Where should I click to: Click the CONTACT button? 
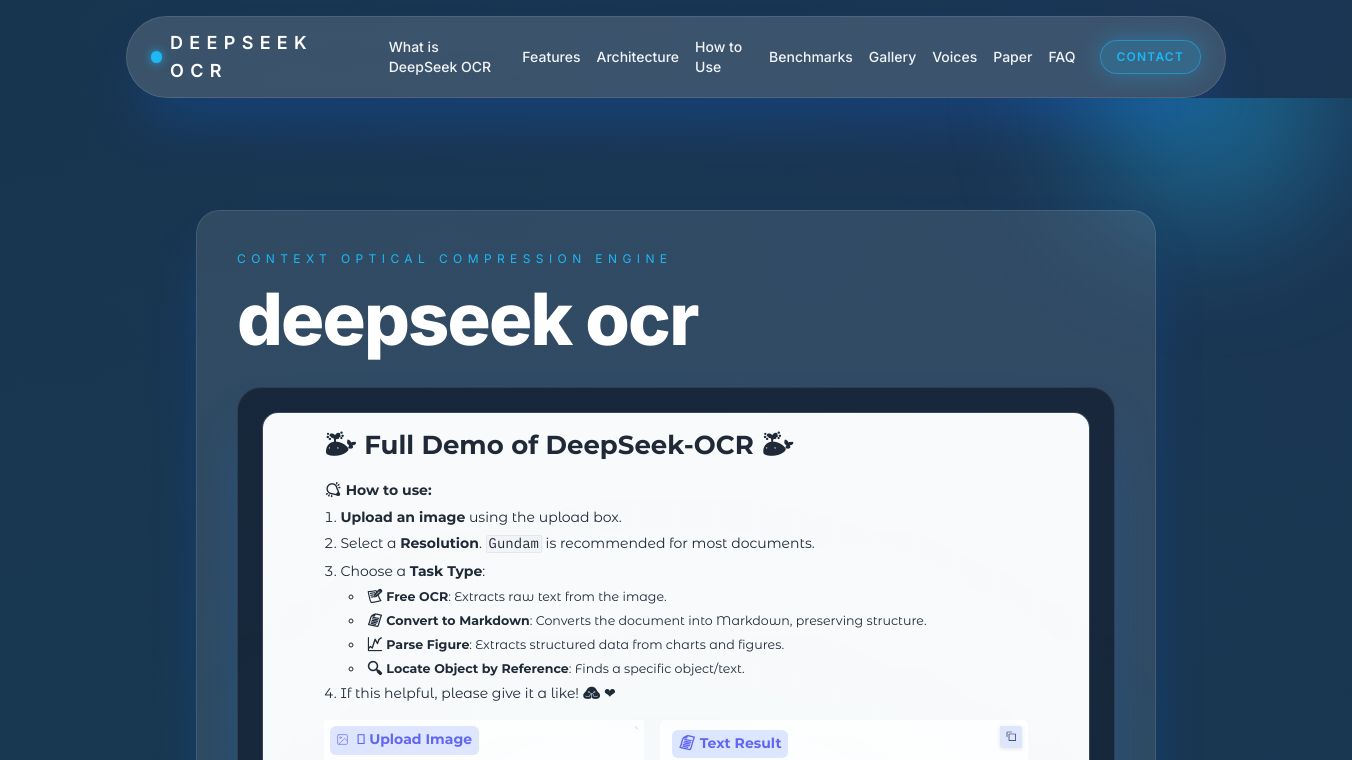tap(1150, 57)
